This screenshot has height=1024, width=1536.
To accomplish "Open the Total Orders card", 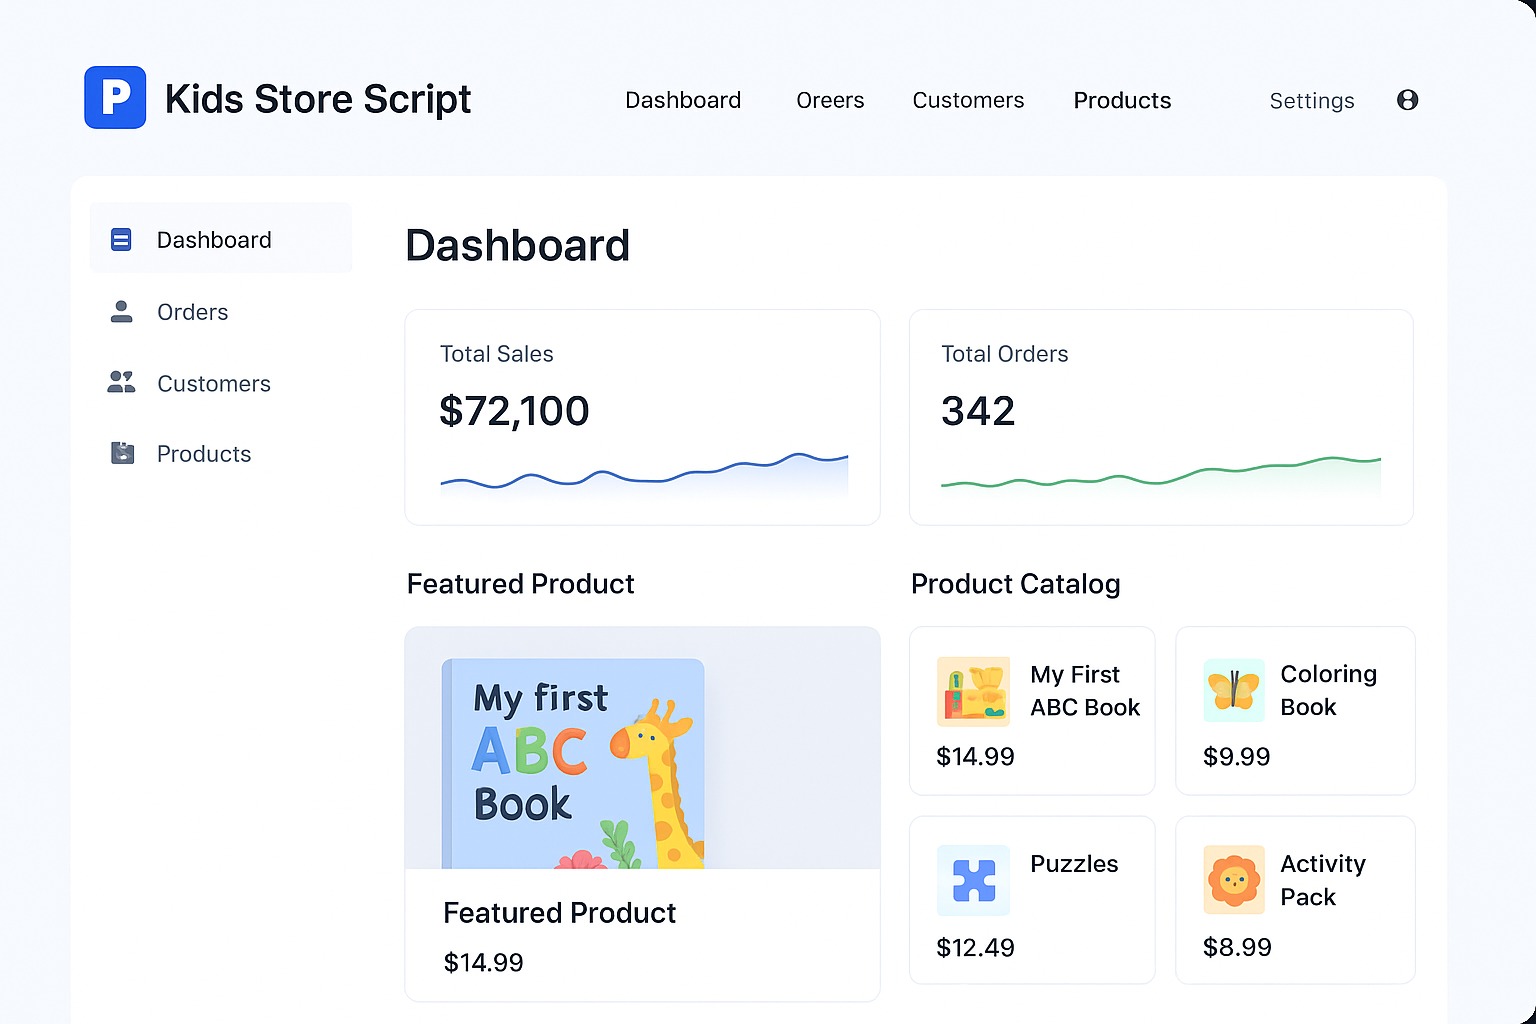I will (x=1160, y=417).
